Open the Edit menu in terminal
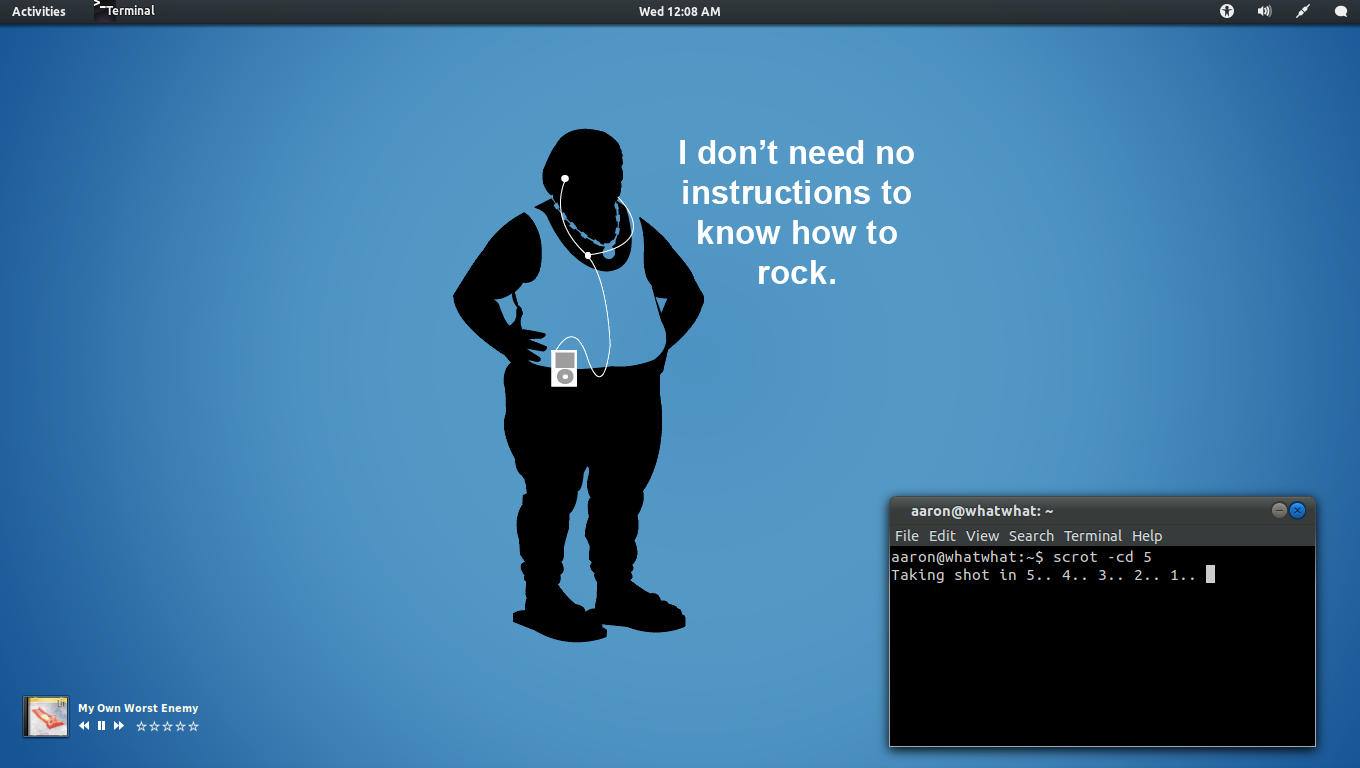This screenshot has height=768, width=1360. pos(942,536)
